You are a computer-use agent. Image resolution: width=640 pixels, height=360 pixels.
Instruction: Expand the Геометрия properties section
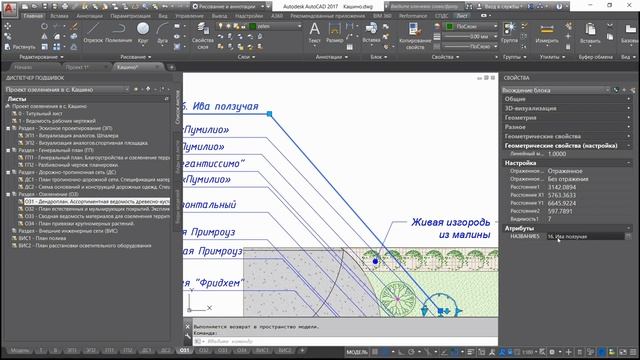coord(567,118)
